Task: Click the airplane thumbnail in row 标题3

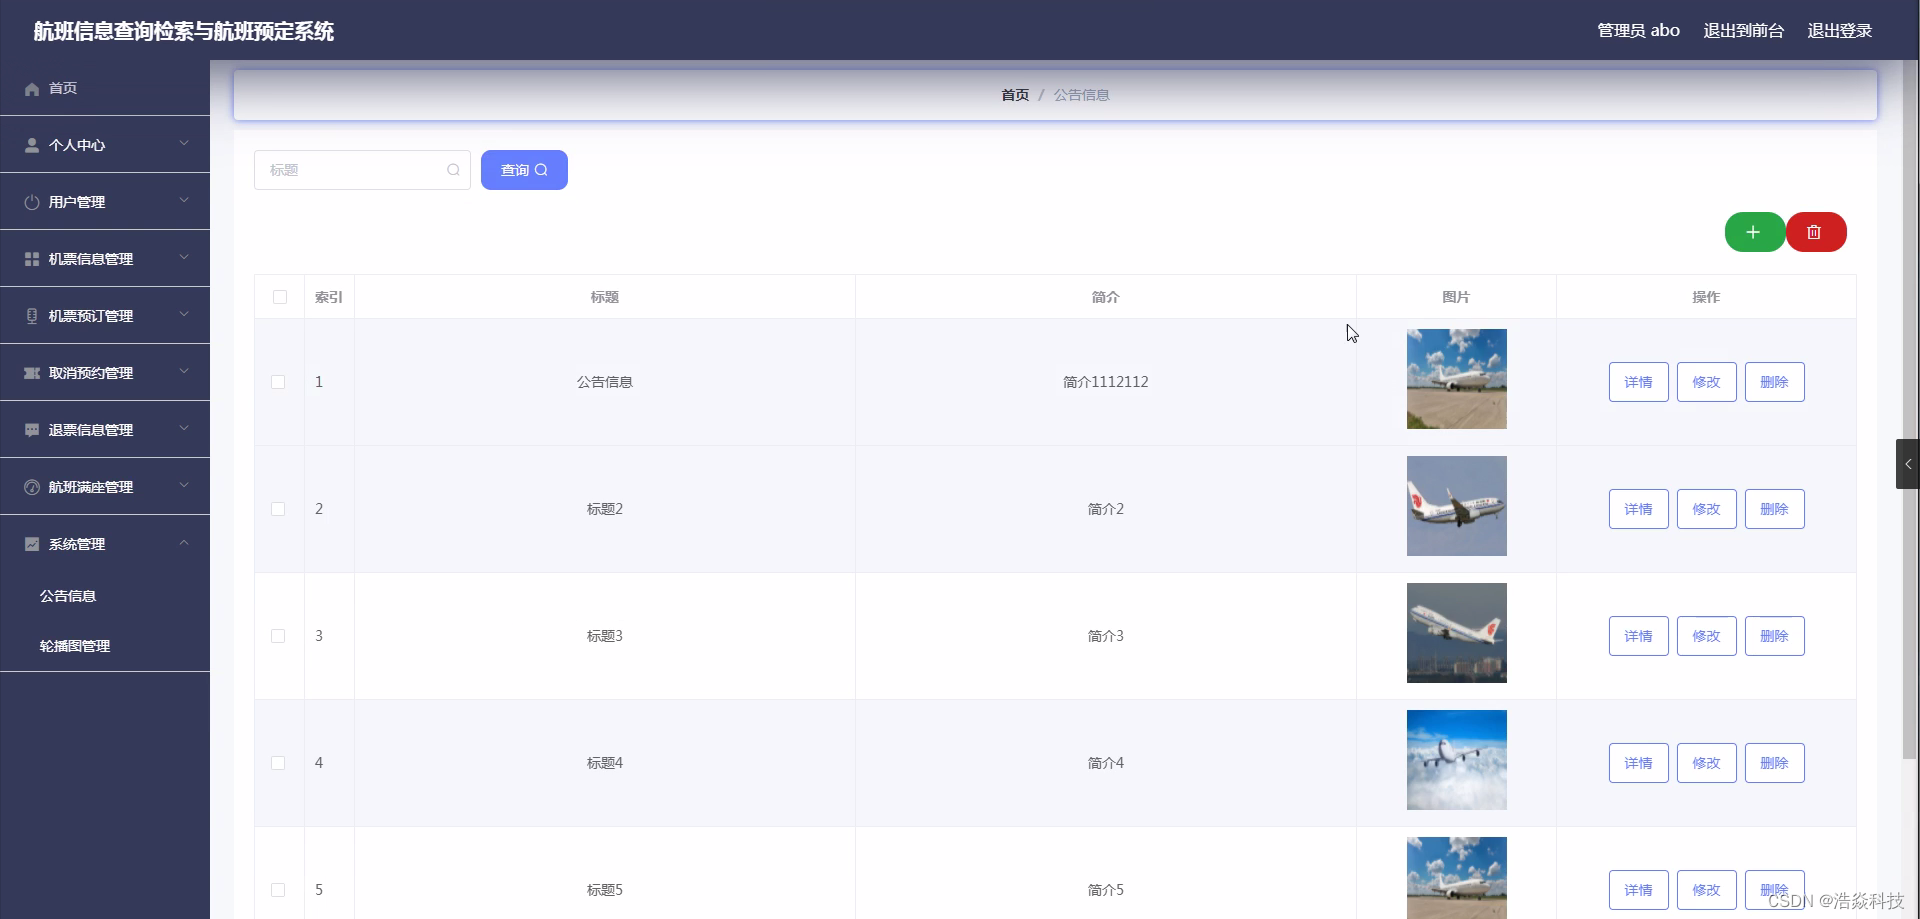Action: pos(1457,633)
